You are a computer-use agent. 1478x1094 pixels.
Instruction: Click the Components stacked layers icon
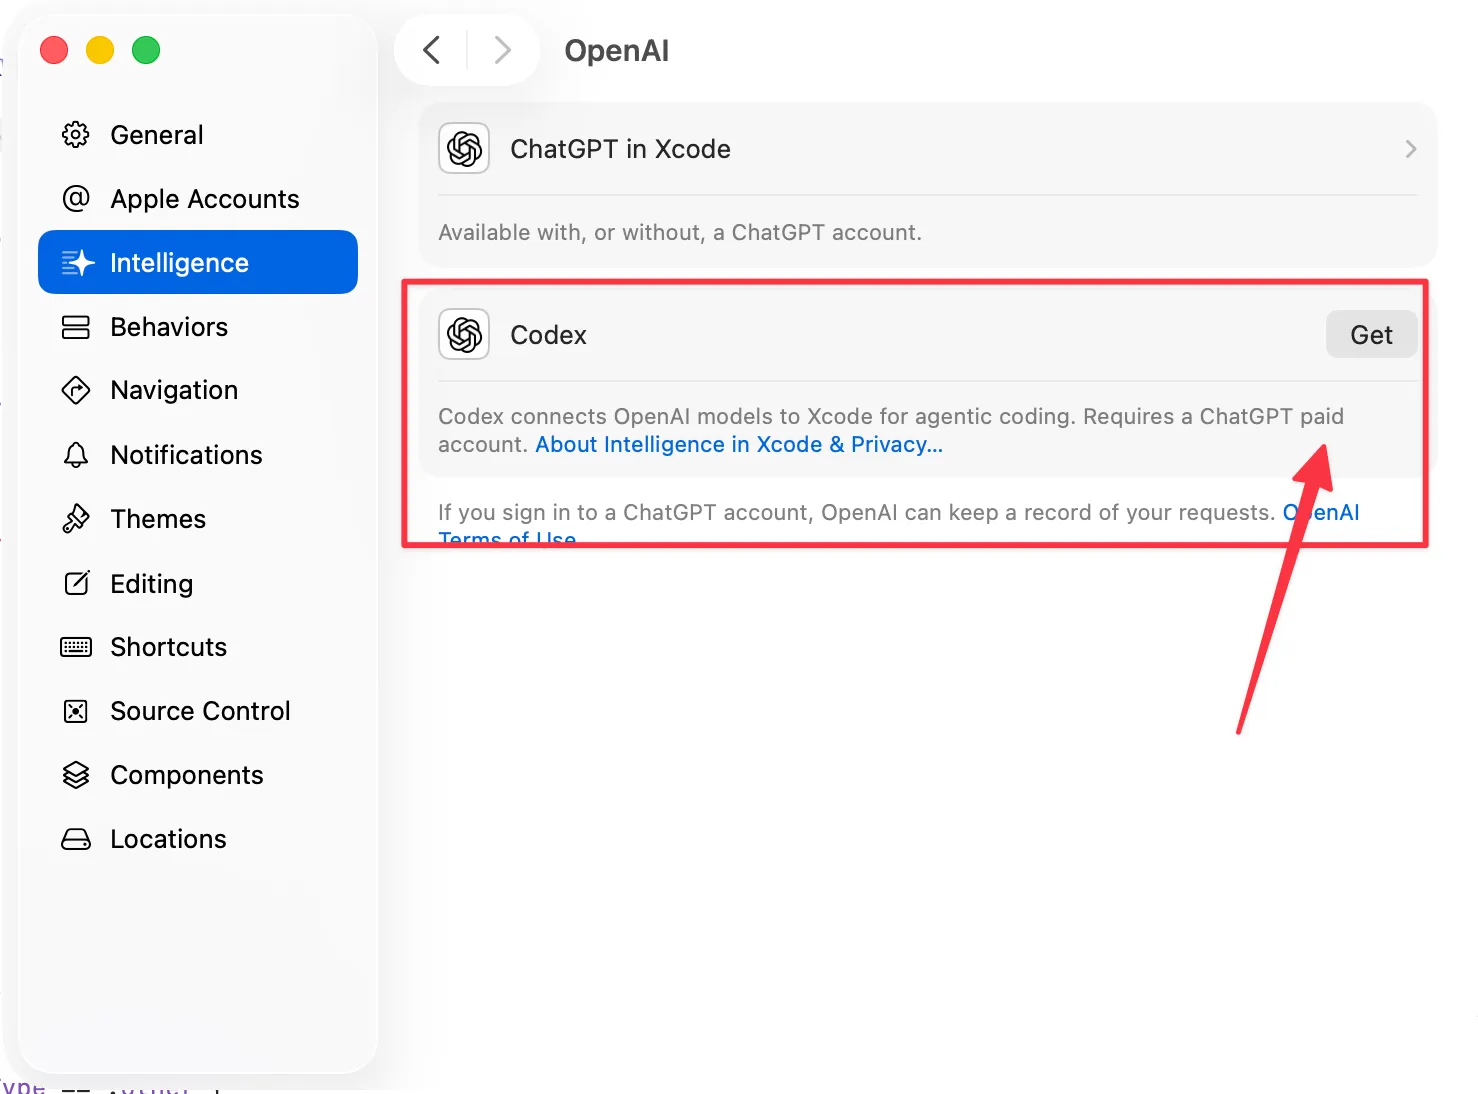coord(76,775)
